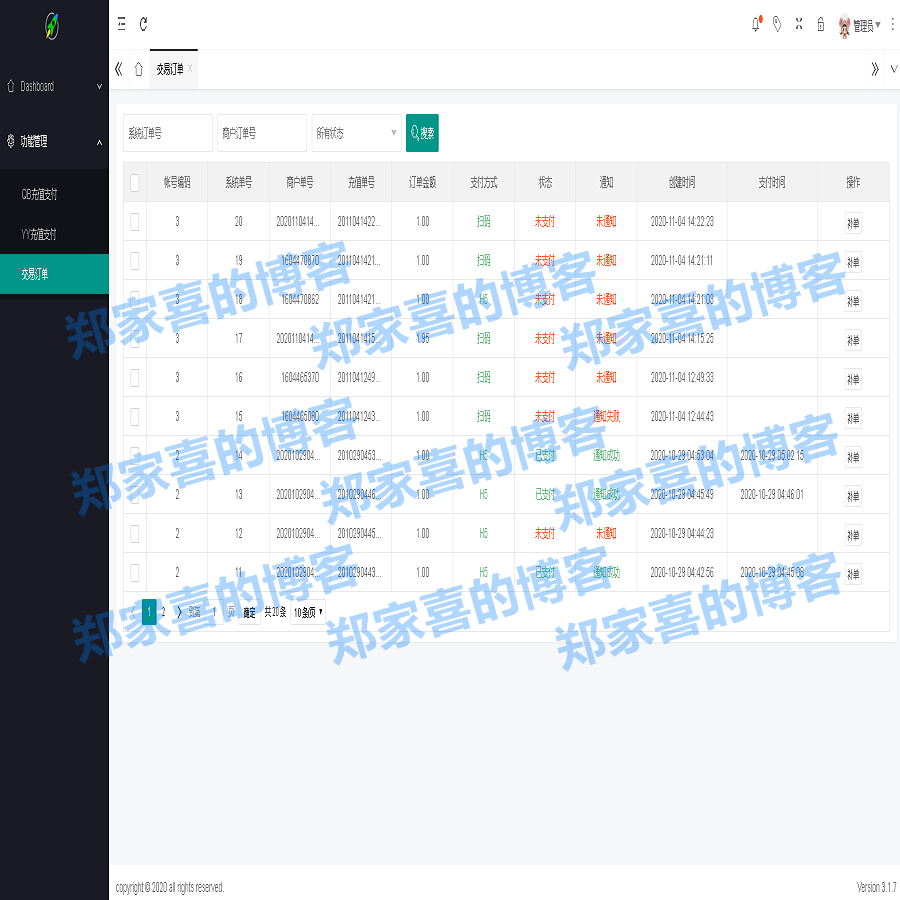
Task: Click the 系统订单号 input field
Action: [168, 132]
